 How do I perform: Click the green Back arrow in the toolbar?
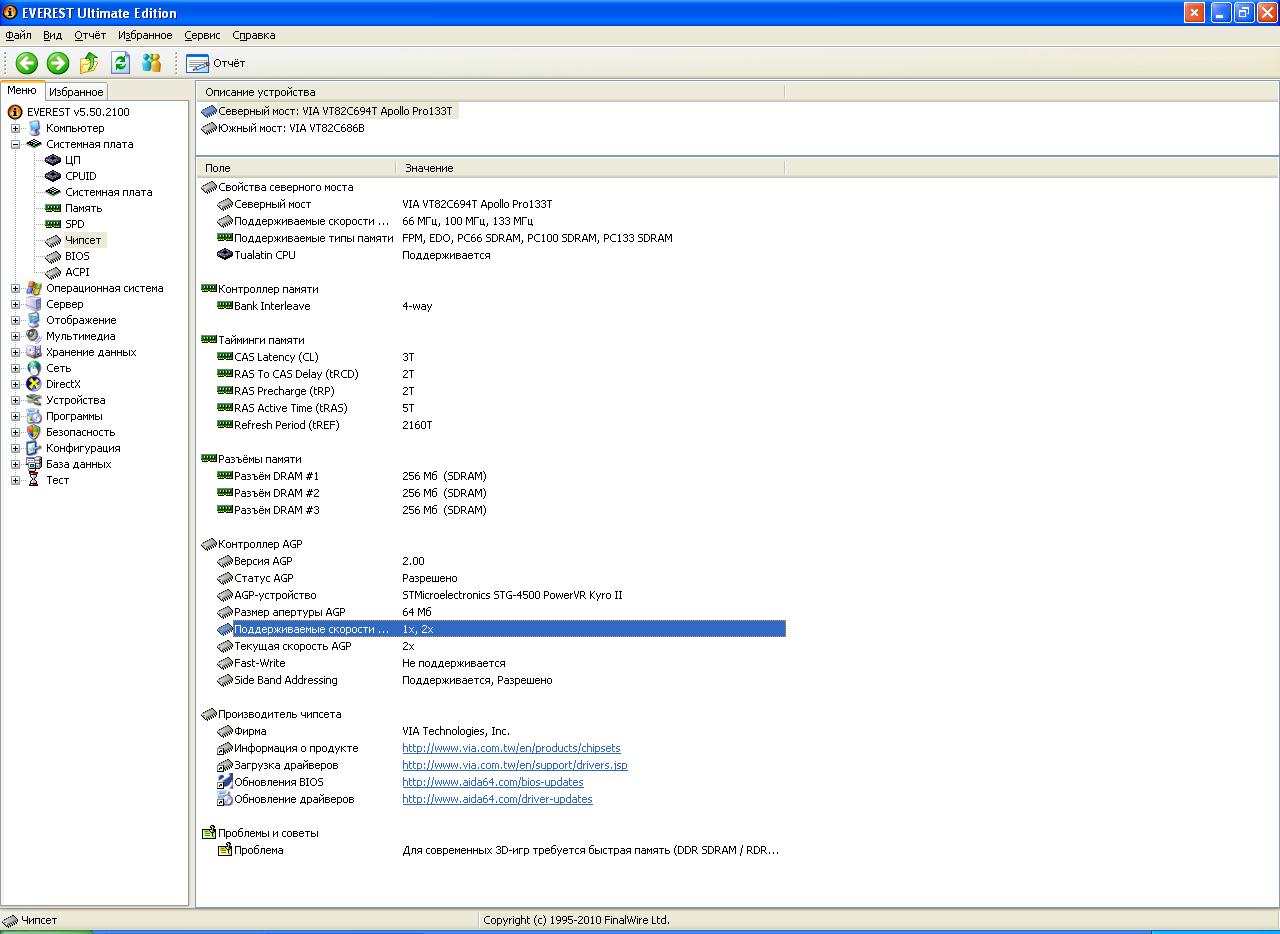pyautogui.click(x=27, y=63)
